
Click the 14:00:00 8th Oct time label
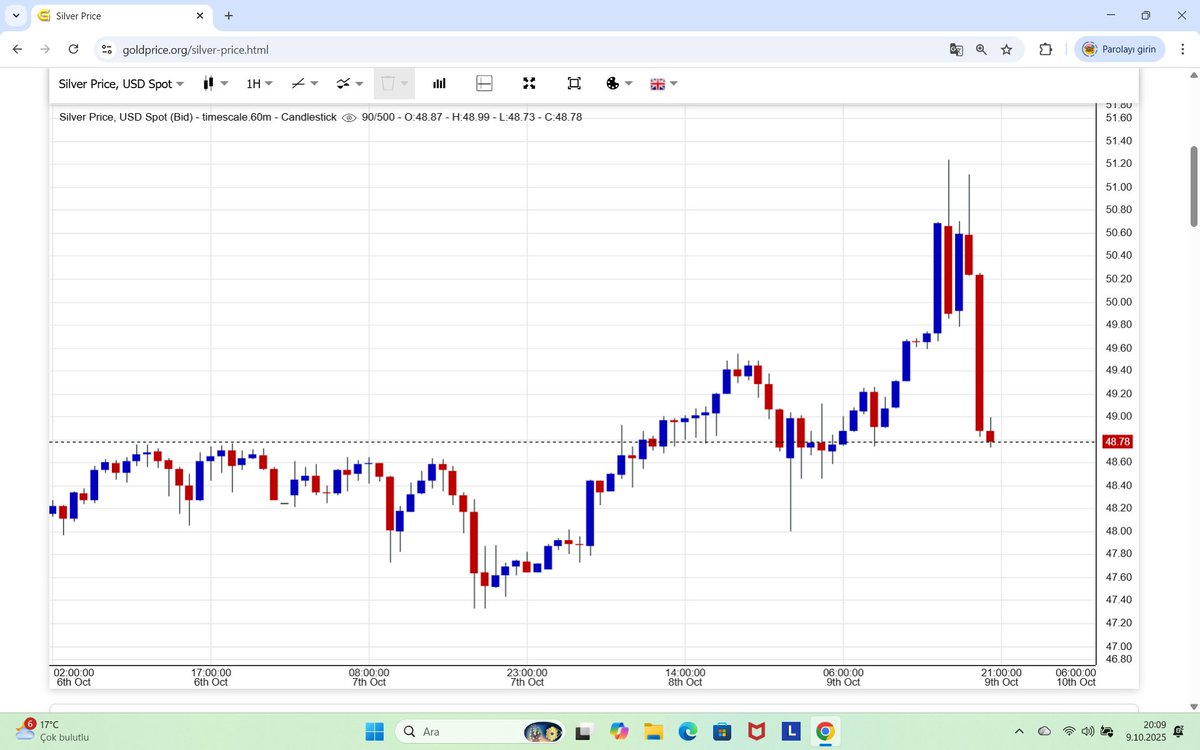(685, 677)
